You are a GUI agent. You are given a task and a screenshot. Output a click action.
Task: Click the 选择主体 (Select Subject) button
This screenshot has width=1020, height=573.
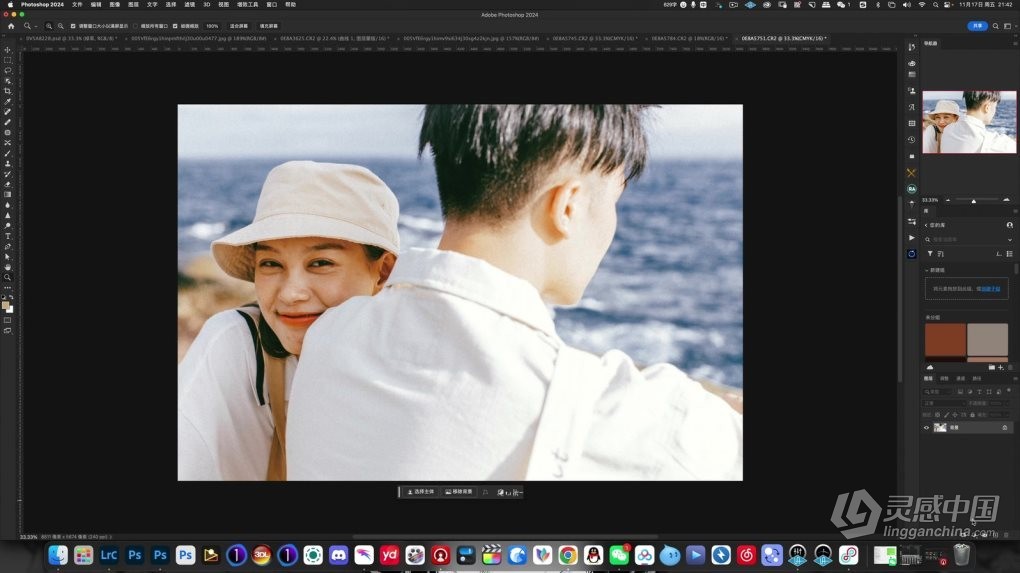click(x=420, y=492)
